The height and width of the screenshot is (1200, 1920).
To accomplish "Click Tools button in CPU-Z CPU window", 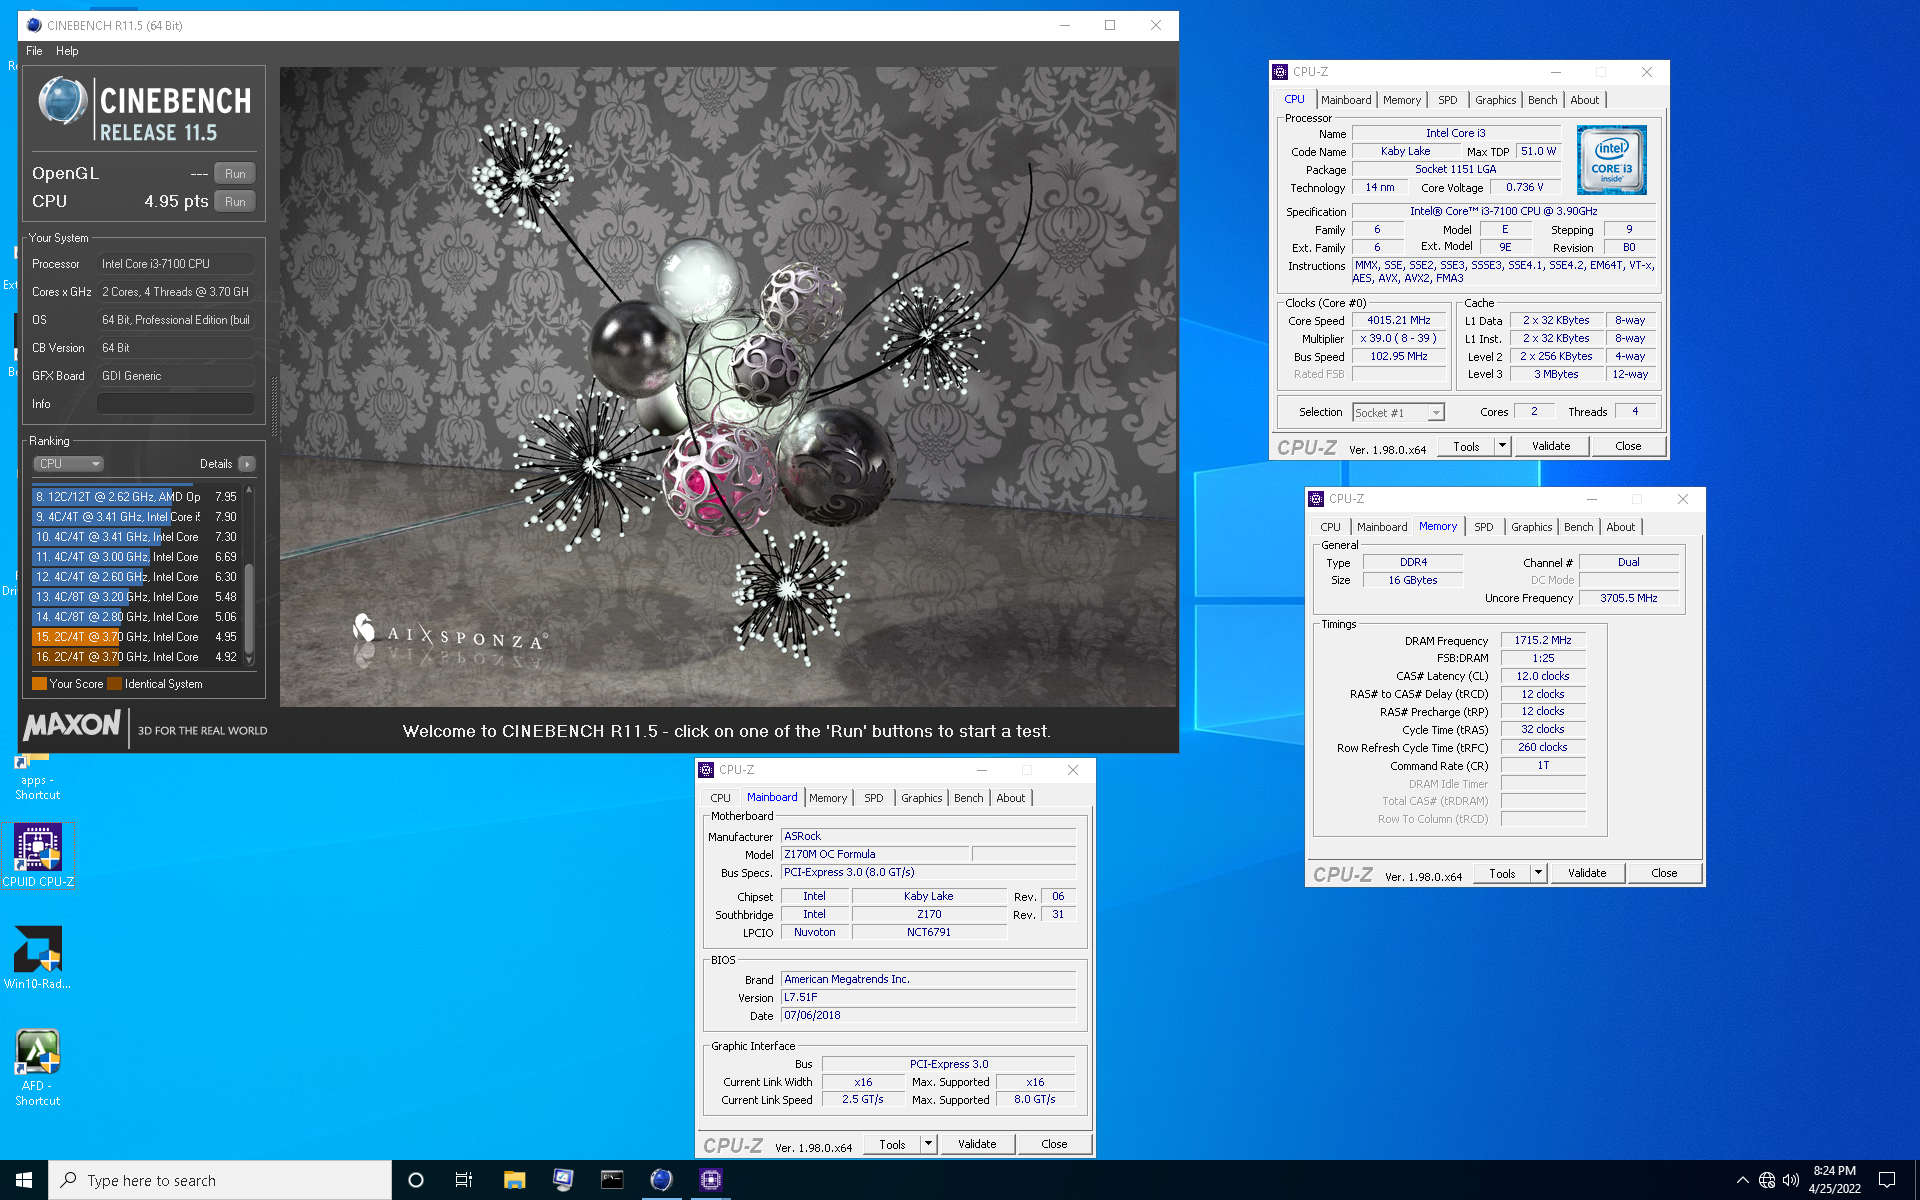I will (x=1466, y=446).
